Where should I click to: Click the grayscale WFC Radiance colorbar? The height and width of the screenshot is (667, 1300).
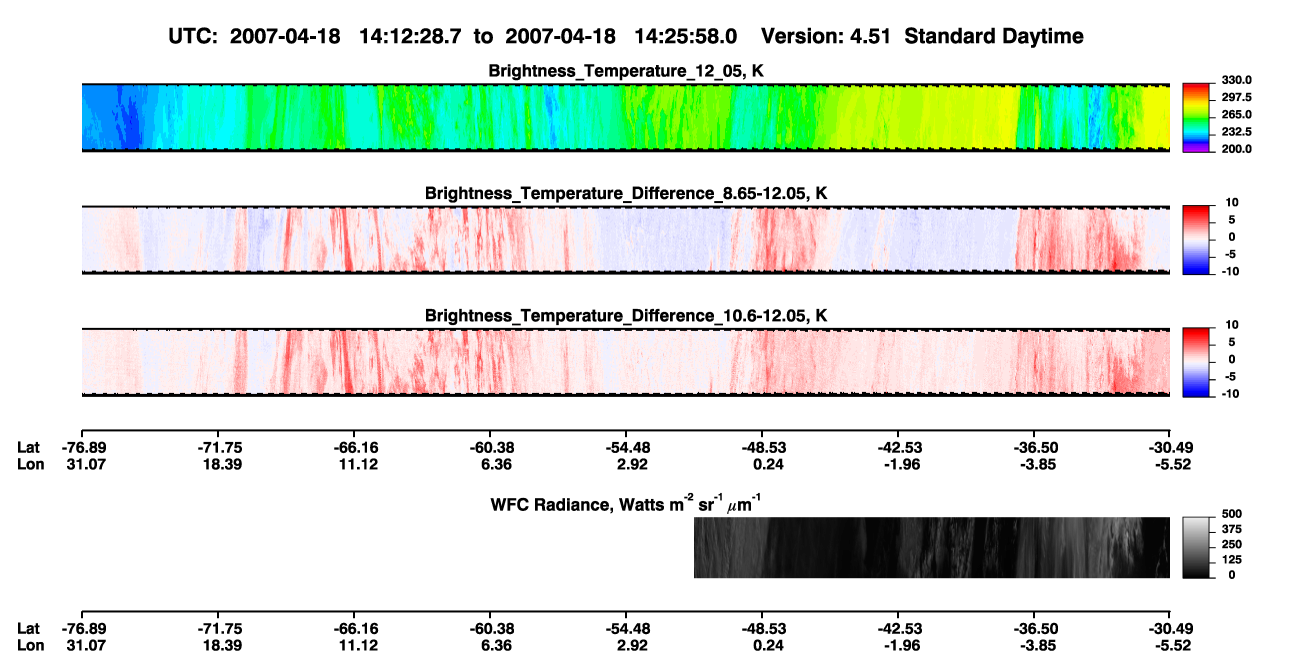click(x=1197, y=547)
